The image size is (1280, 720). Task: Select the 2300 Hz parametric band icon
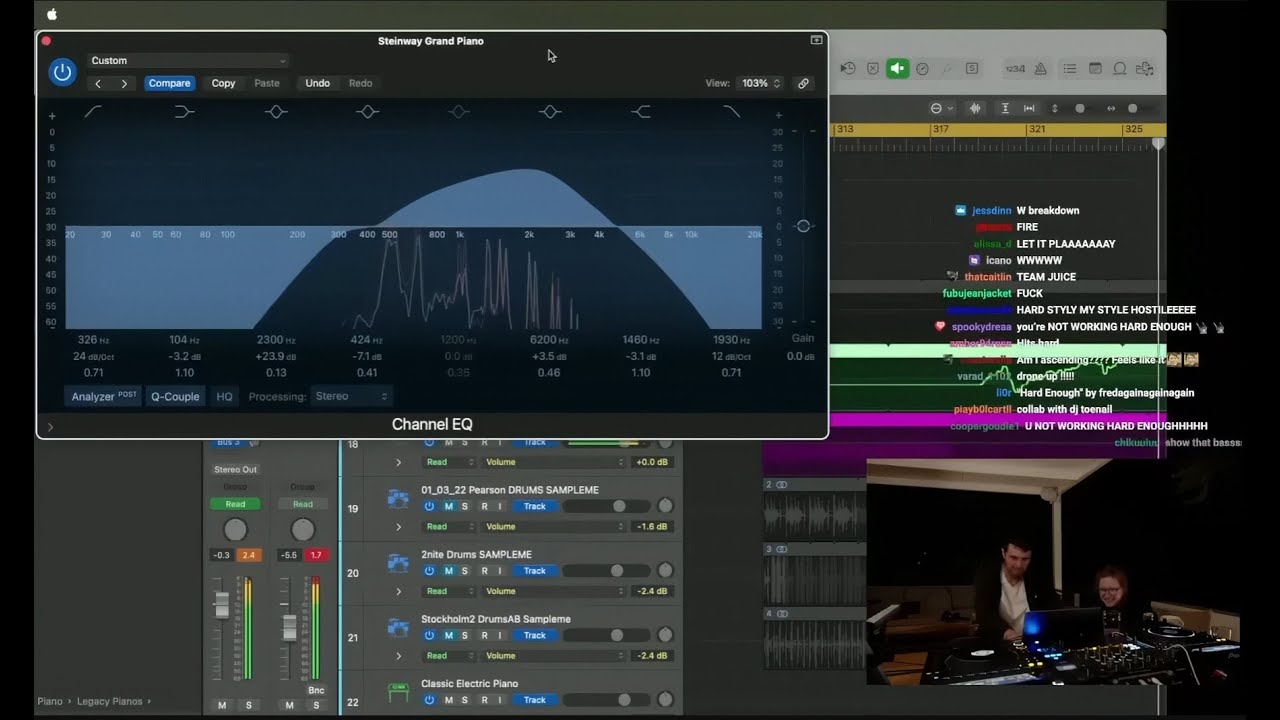pyautogui.click(x=276, y=112)
